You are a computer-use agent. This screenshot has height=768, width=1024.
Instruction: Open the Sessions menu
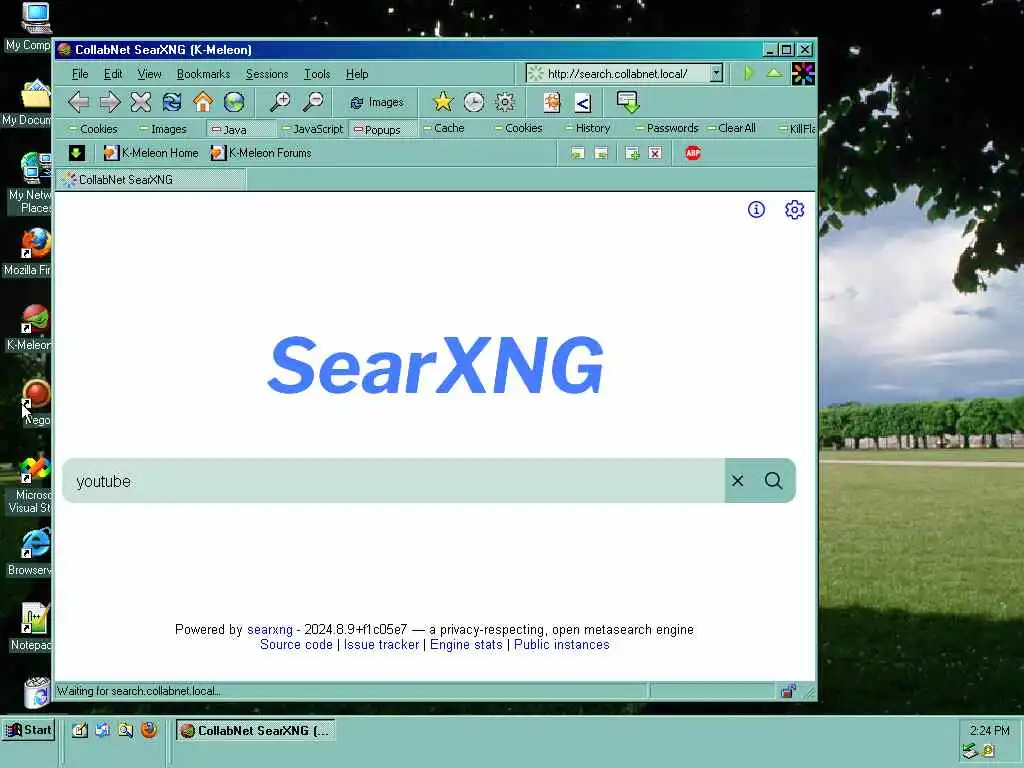(266, 74)
